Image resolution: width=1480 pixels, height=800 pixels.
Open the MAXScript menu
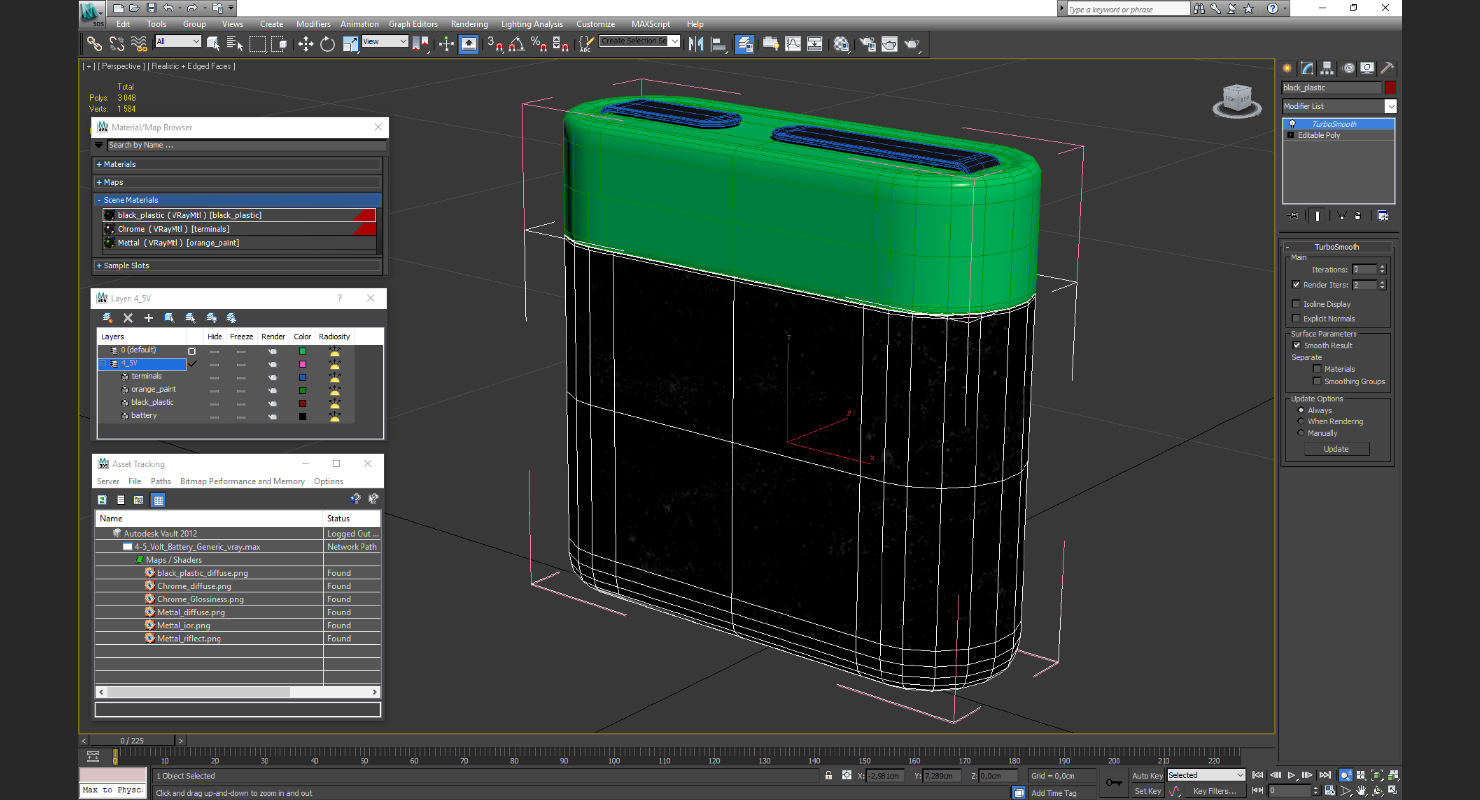coord(651,24)
